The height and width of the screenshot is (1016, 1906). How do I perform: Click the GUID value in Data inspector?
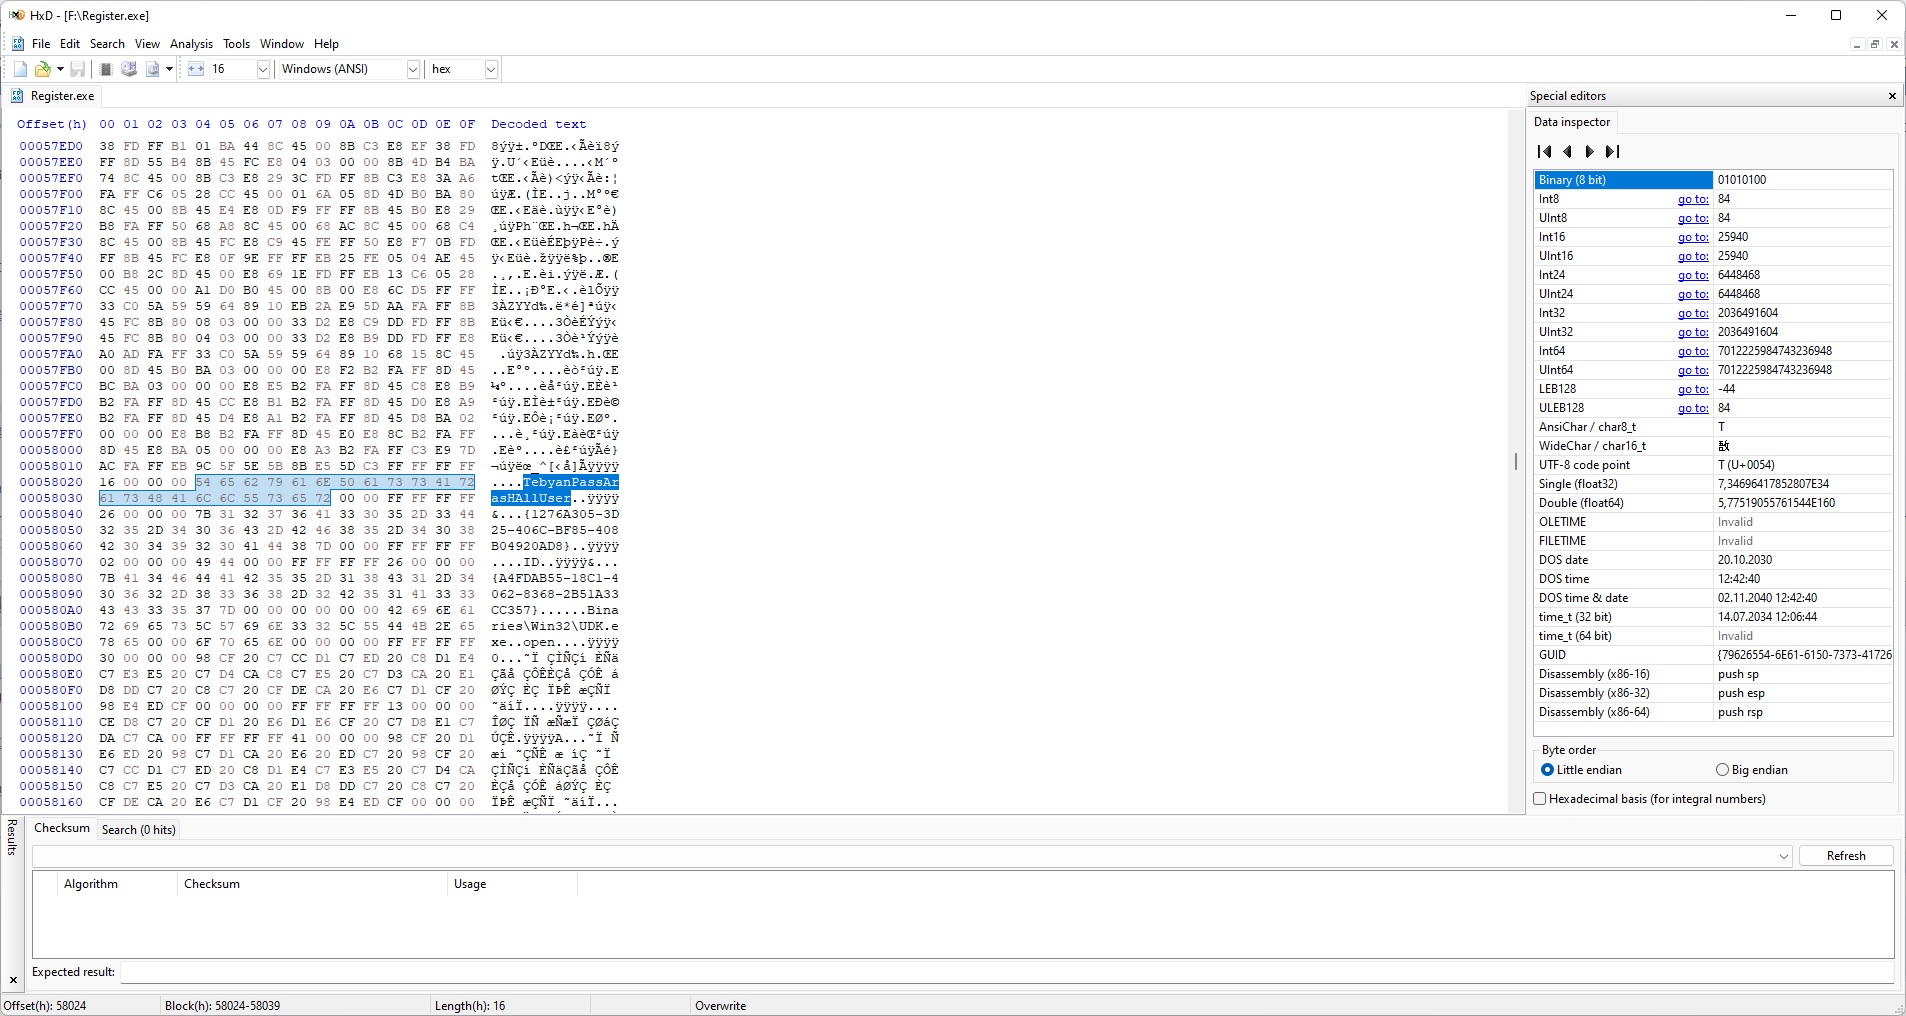(x=1802, y=655)
